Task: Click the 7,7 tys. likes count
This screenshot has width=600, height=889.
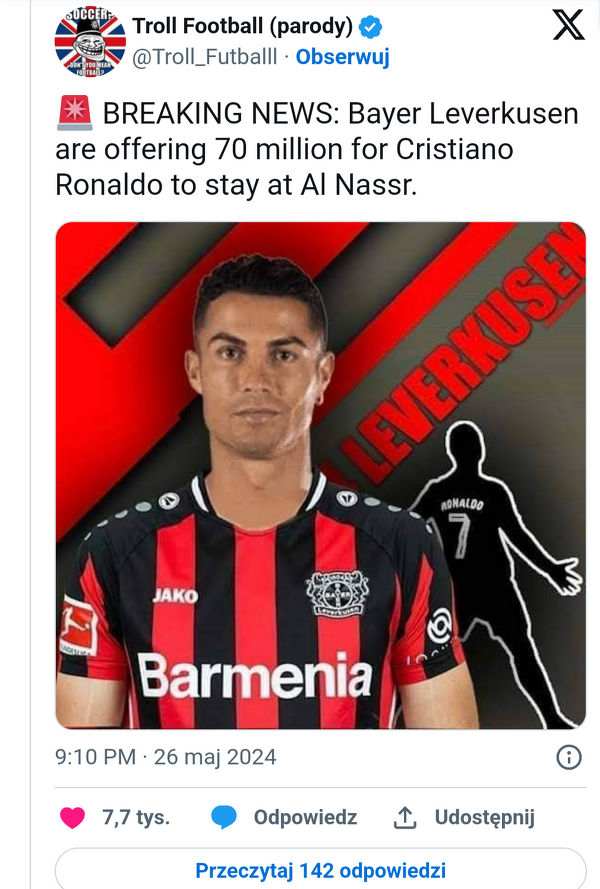Action: [136, 818]
